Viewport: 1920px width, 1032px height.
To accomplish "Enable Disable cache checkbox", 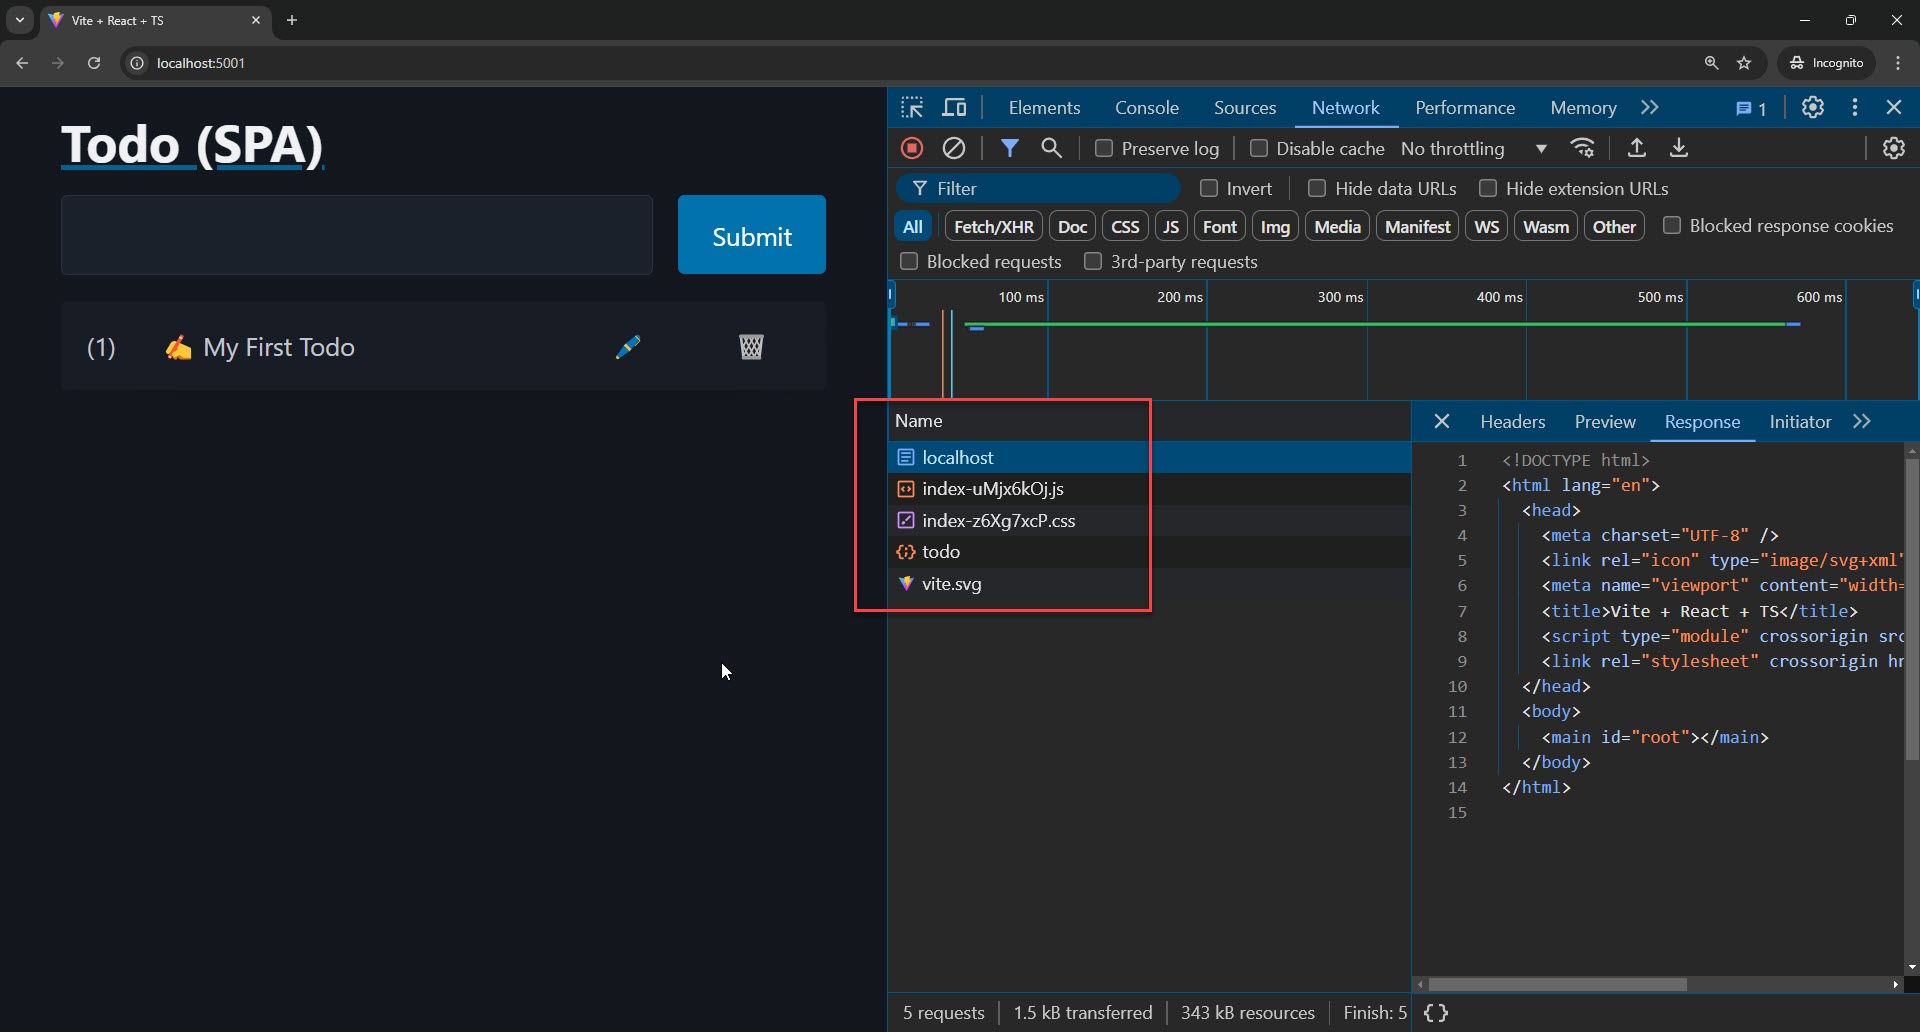I will (x=1259, y=148).
